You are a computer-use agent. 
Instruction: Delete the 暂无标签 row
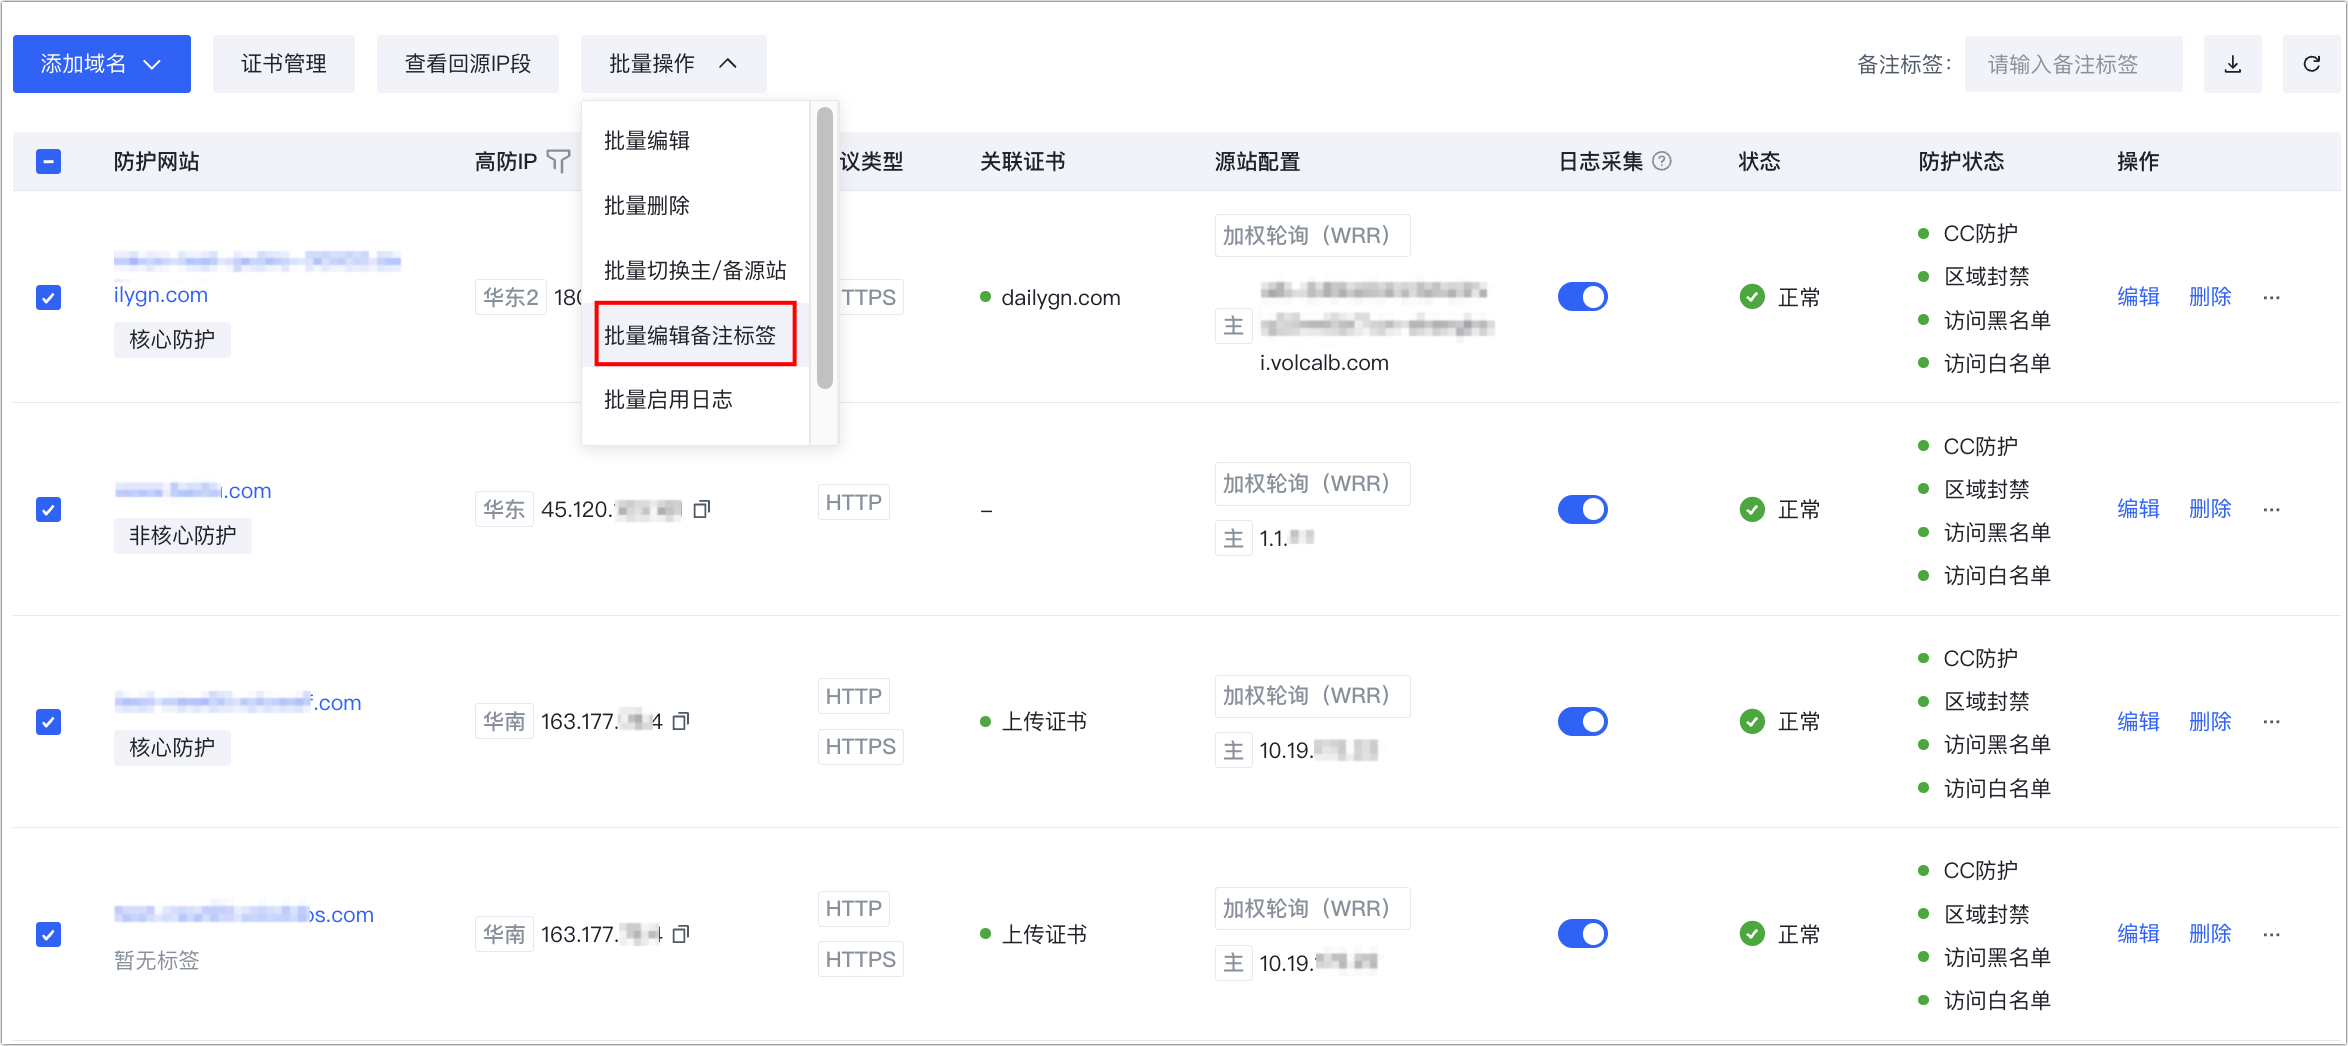2210,934
